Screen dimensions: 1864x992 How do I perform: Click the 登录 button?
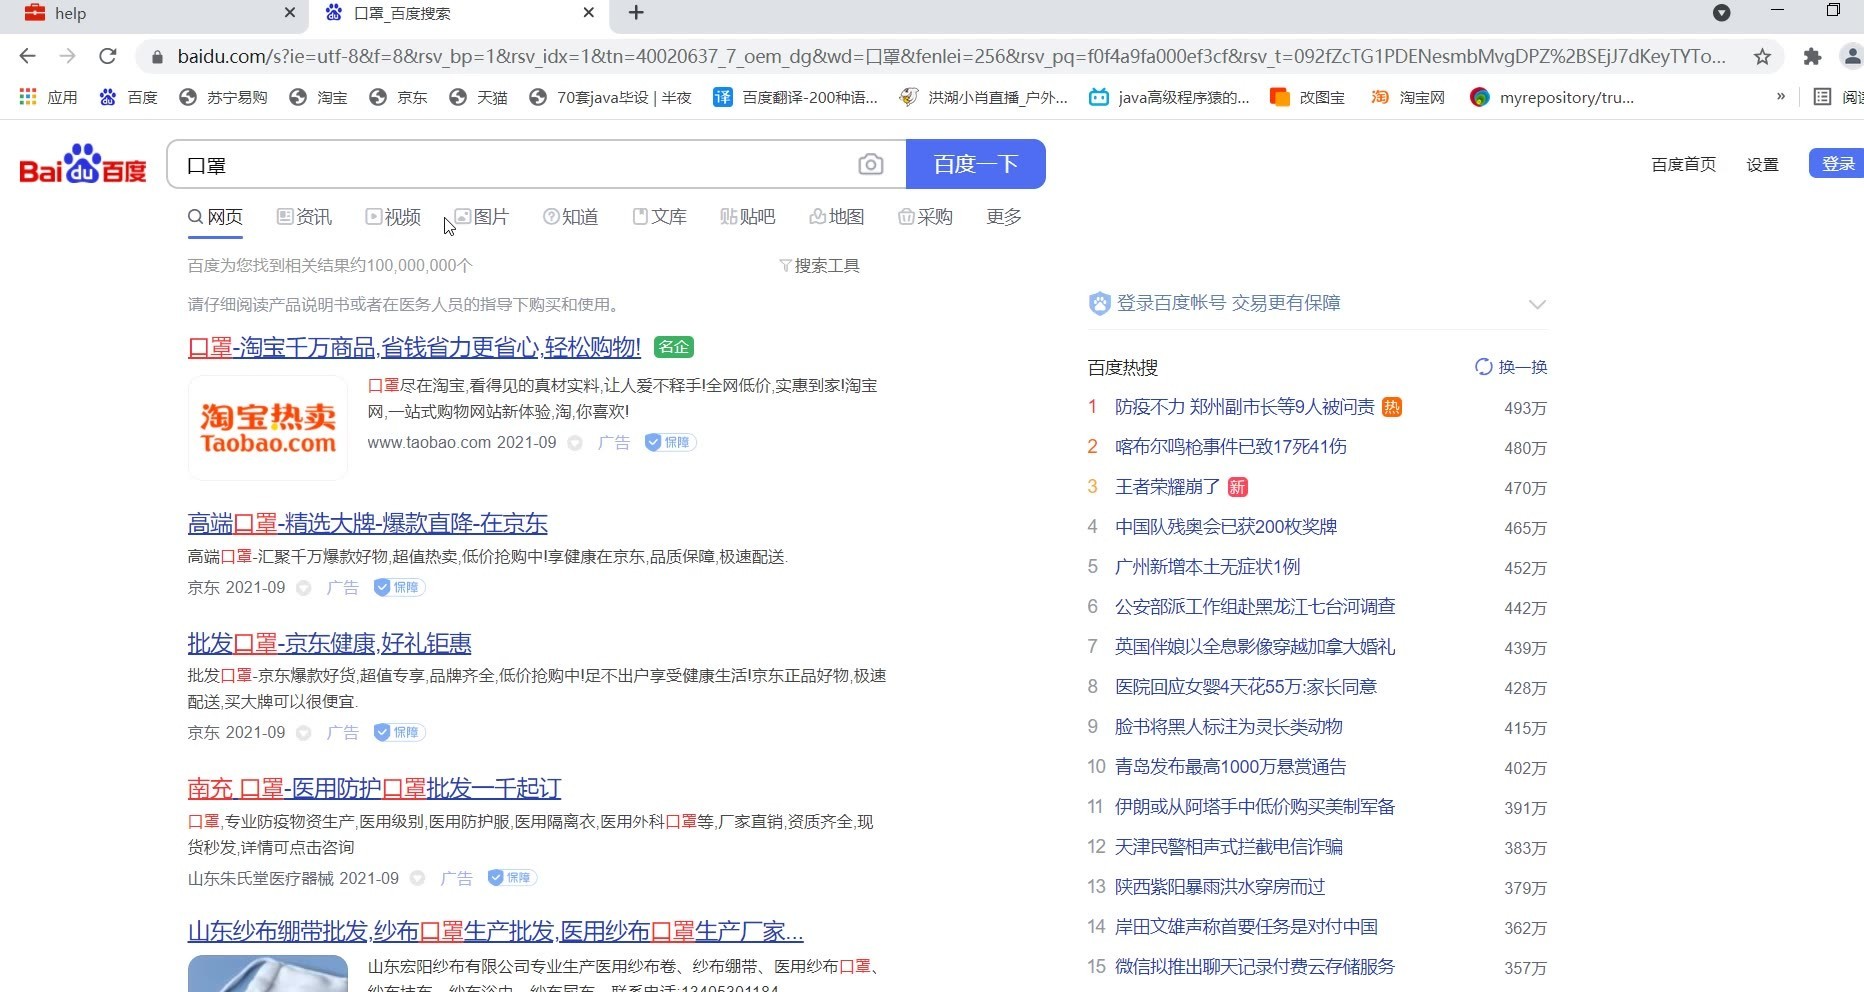click(x=1837, y=164)
